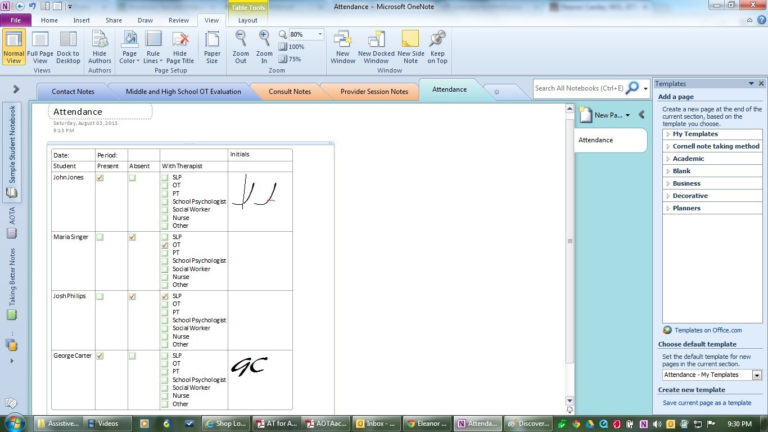Click New Page button
The image size is (768, 432).
[602, 115]
